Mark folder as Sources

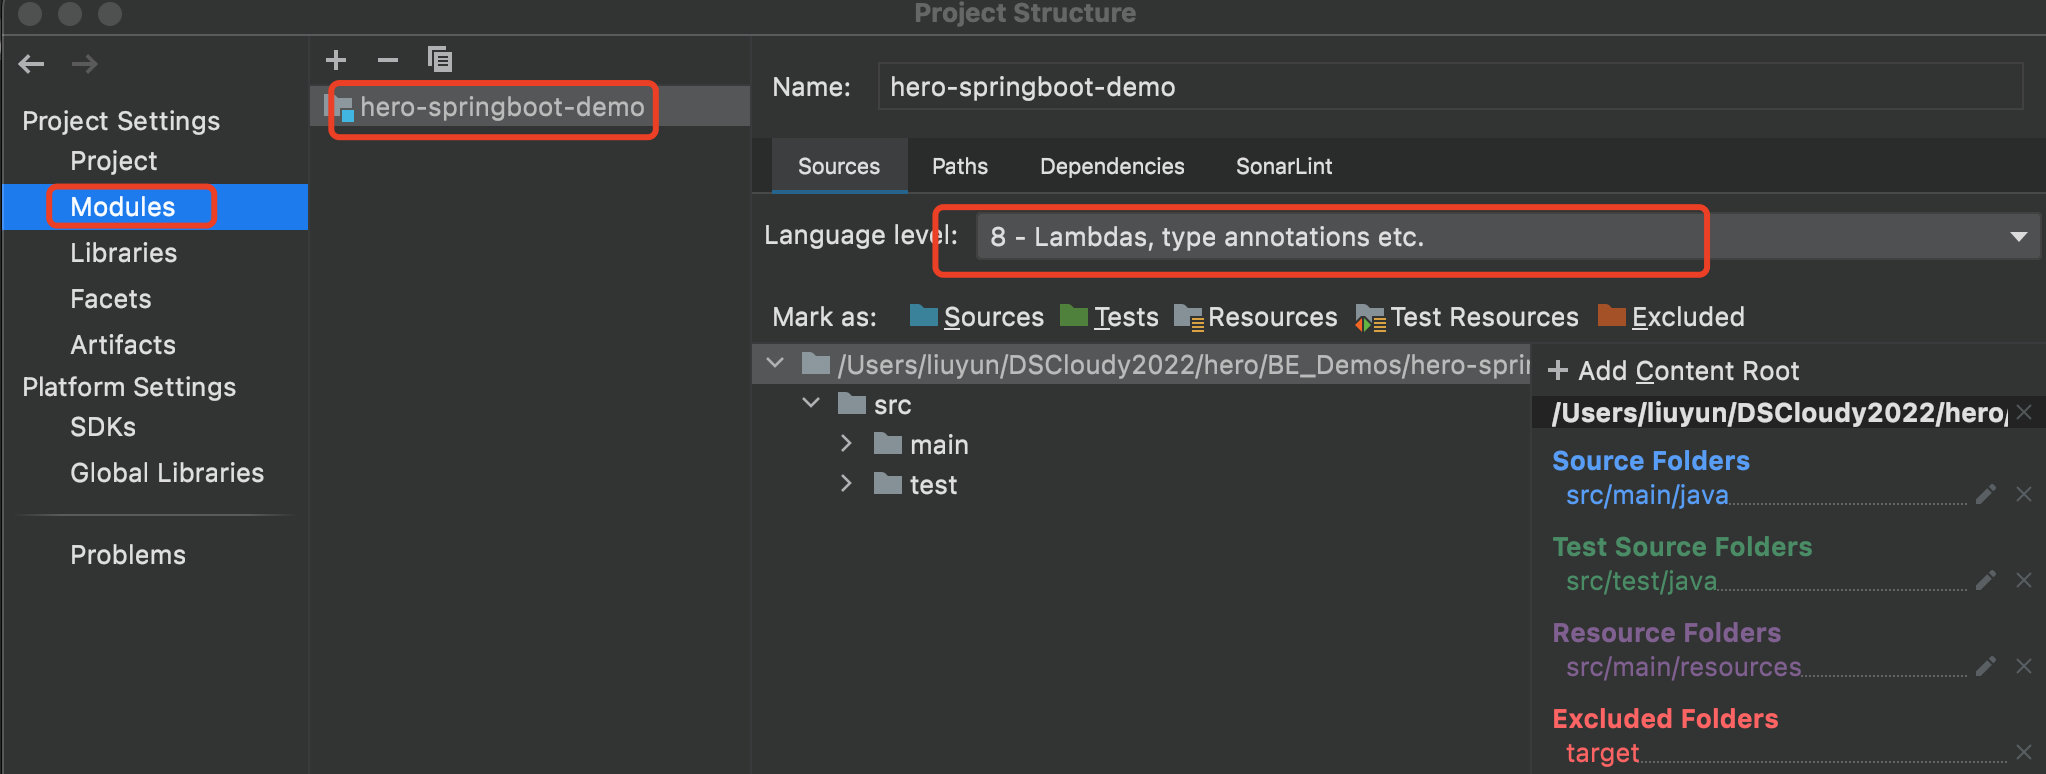(977, 317)
